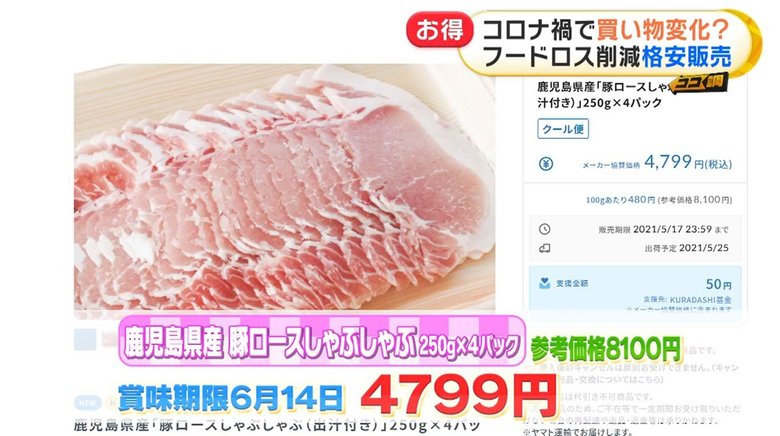Click the 4,799円(税込) price text
Screen dimensions: 780x436
click(688, 162)
